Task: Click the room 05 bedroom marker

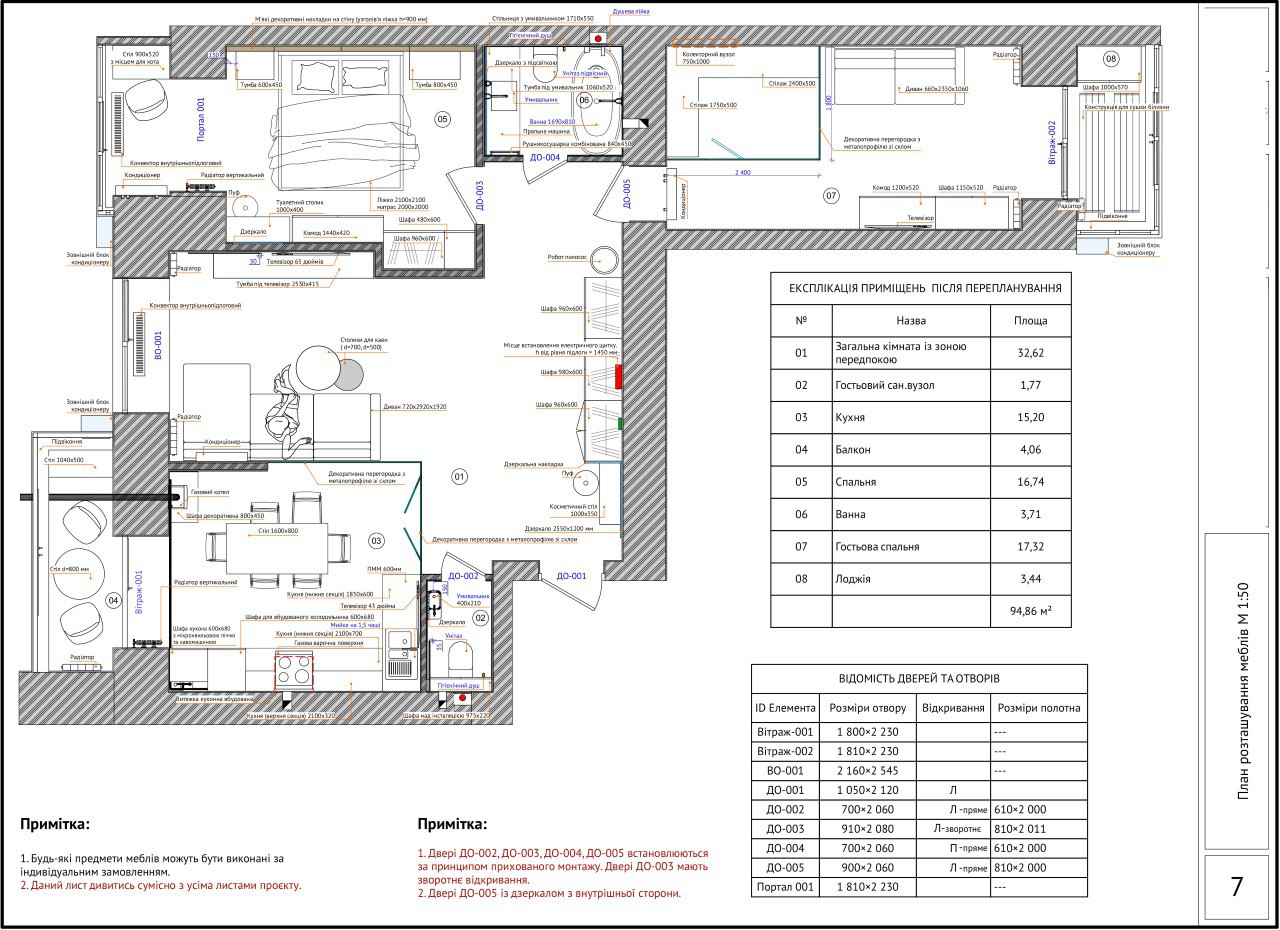Action: [x=443, y=119]
